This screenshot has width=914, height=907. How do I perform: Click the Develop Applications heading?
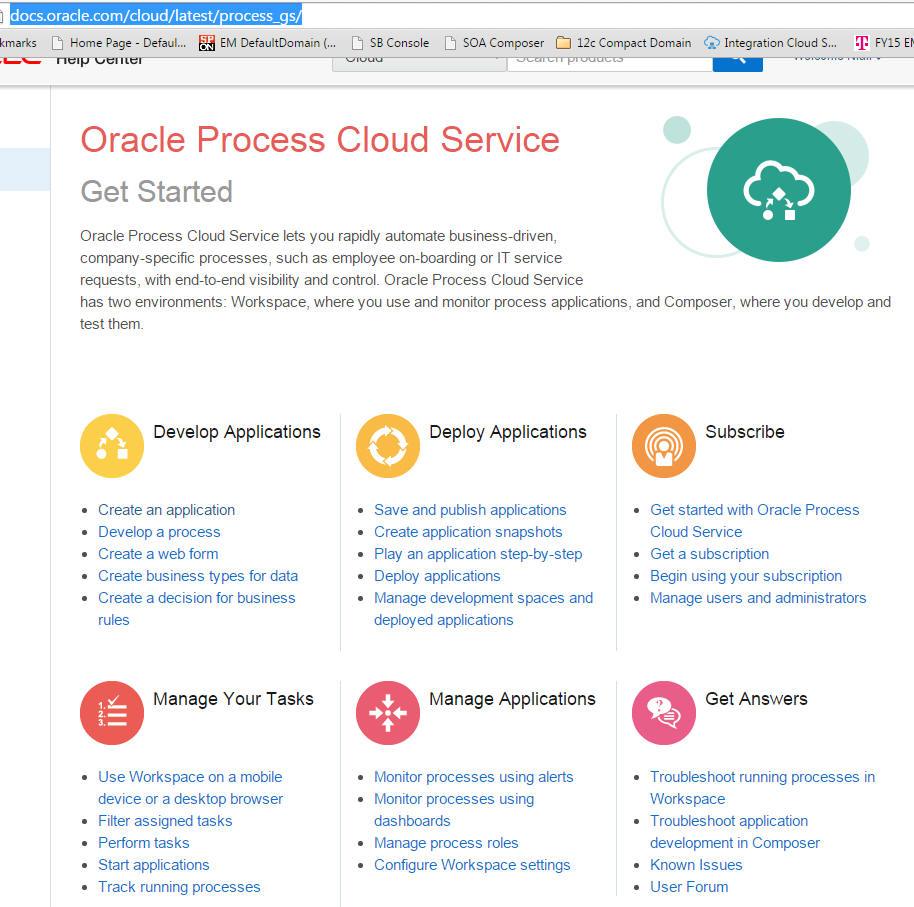[x=237, y=432]
